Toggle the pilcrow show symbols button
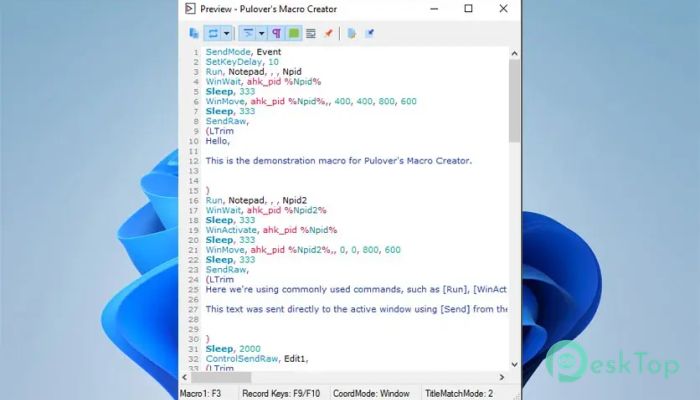 click(x=276, y=33)
